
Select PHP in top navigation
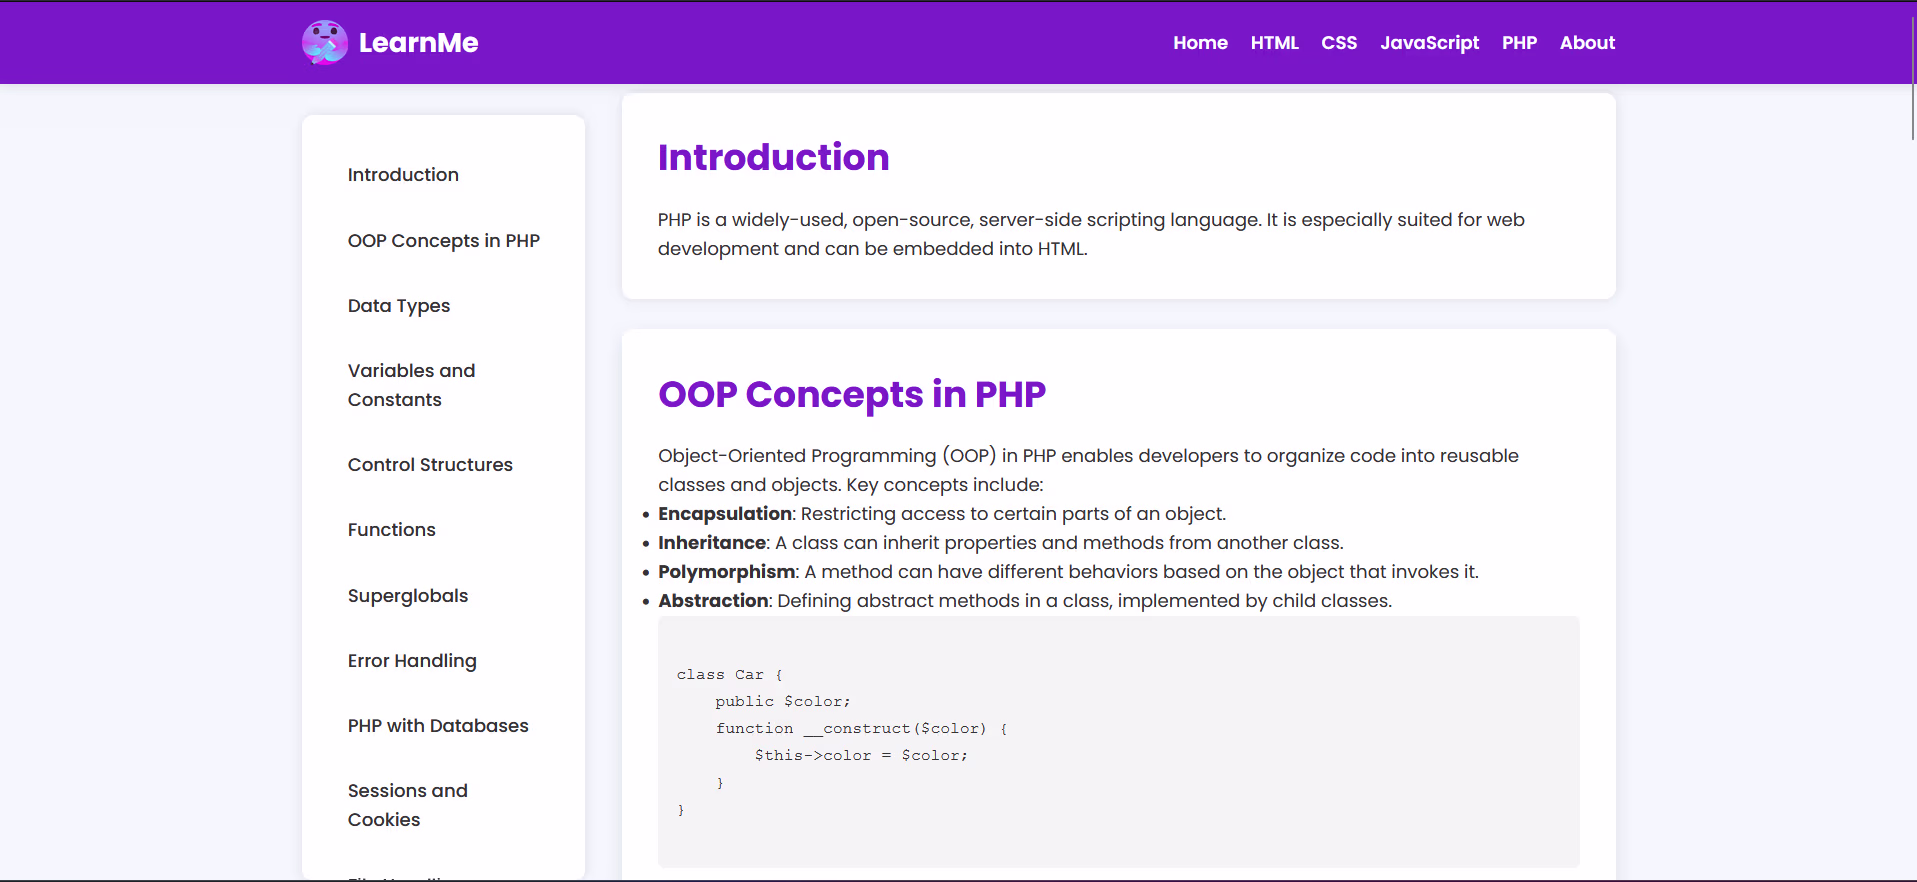(1519, 43)
